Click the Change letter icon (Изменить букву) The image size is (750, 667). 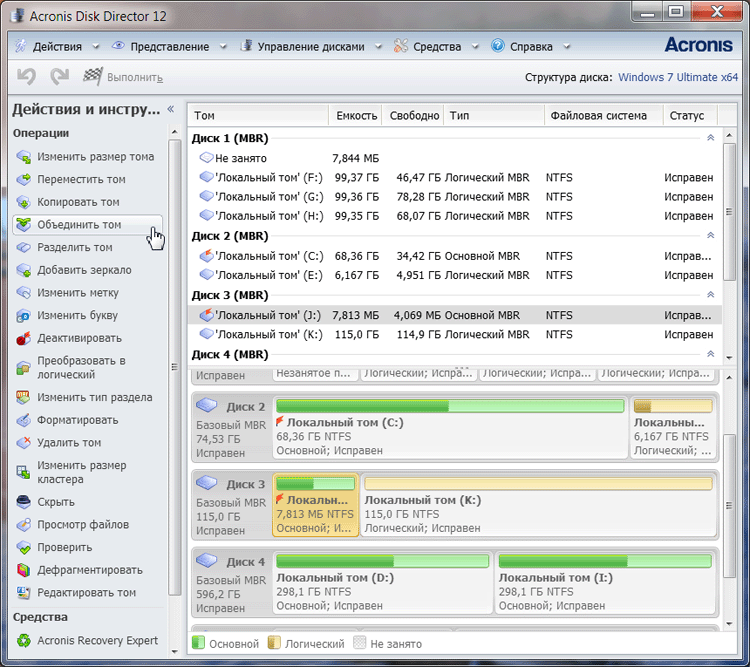click(23, 315)
